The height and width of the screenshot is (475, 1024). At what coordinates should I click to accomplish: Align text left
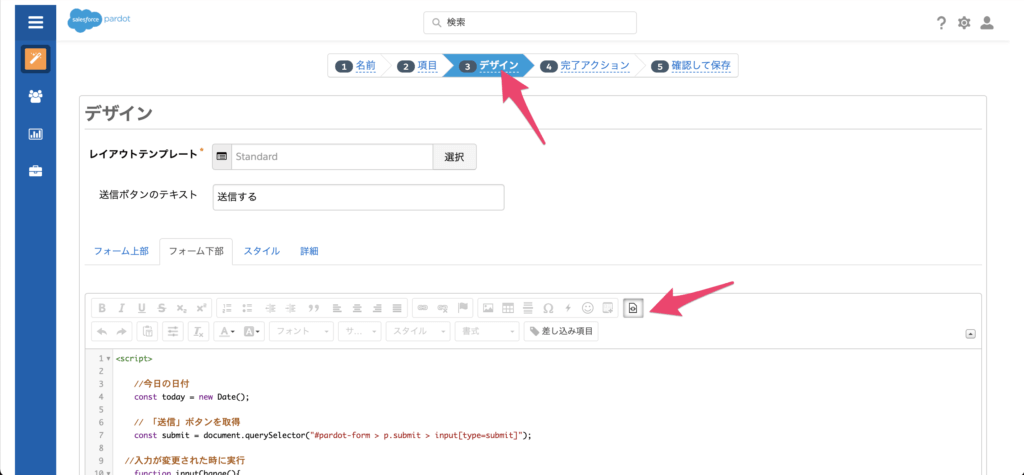pos(336,308)
